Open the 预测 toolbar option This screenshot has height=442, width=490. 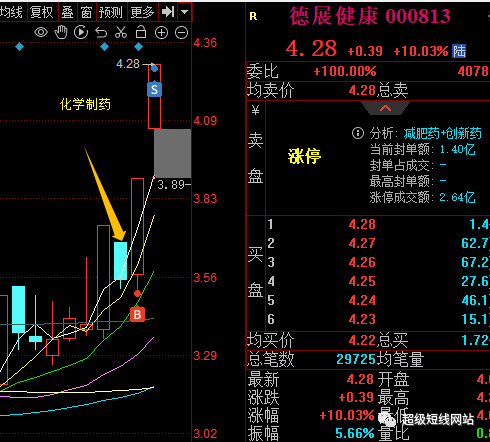111,12
